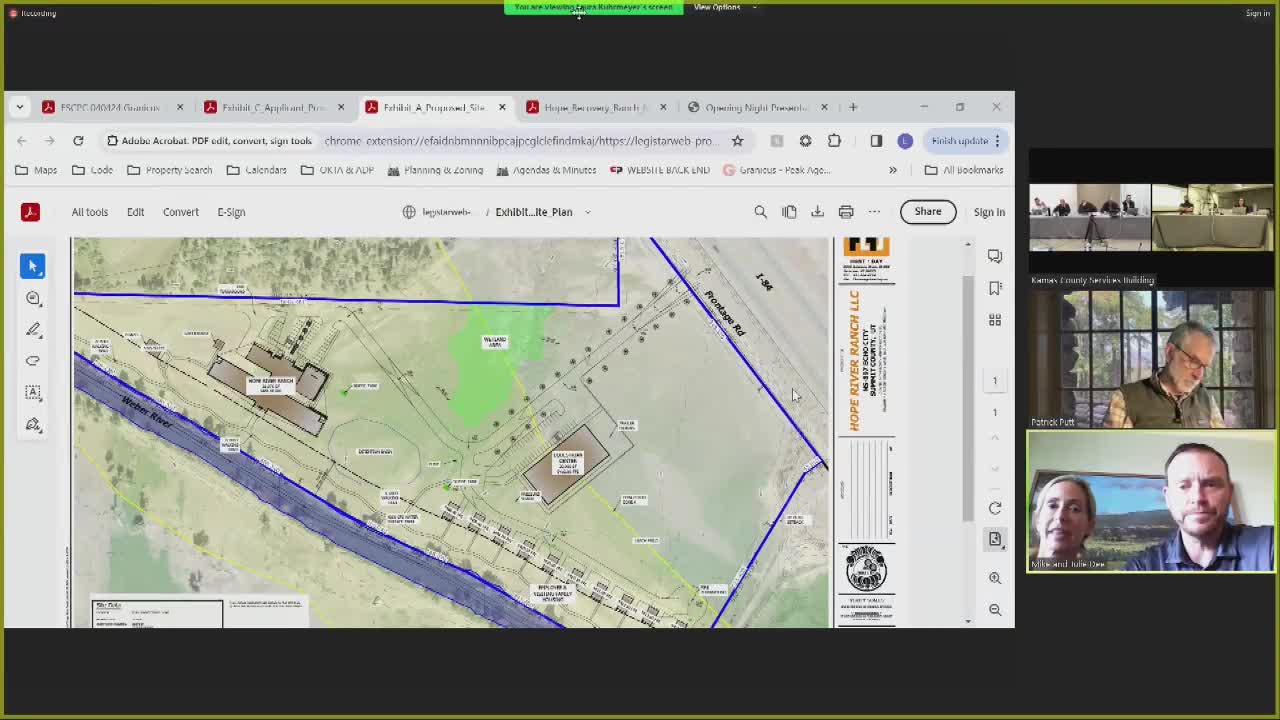
Task: Show hidden bookmarks with the chevron
Action: [893, 170]
